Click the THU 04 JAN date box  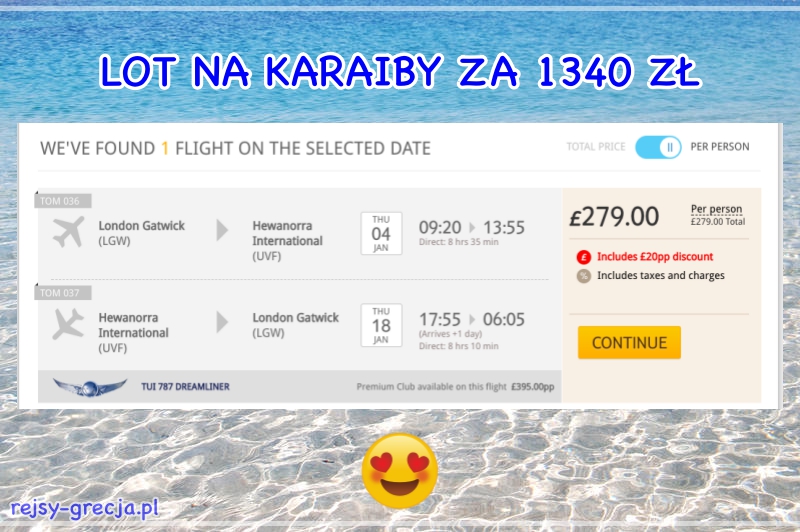click(381, 233)
